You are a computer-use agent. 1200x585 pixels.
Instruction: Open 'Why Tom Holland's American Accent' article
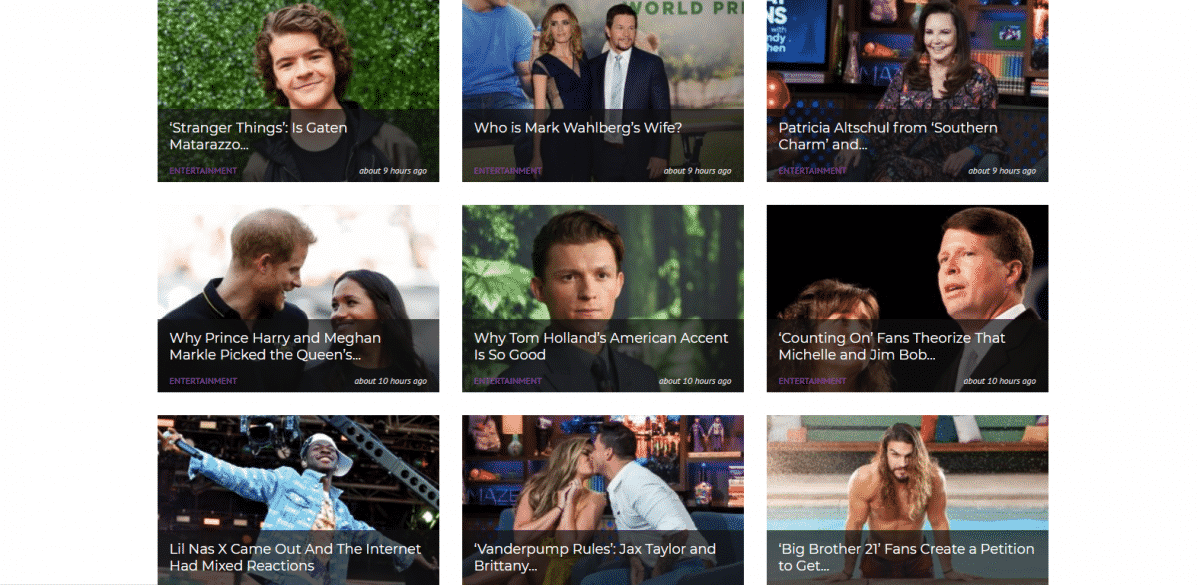coord(601,346)
